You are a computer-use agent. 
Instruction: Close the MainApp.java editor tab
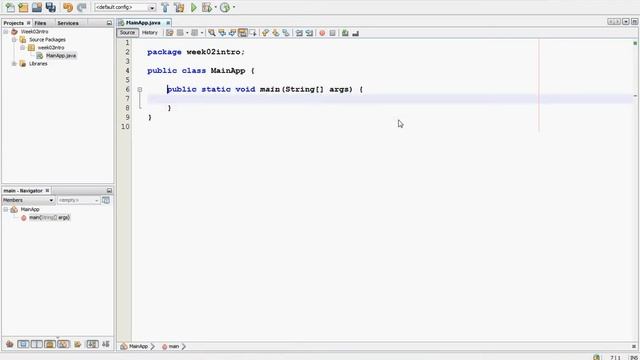click(168, 23)
